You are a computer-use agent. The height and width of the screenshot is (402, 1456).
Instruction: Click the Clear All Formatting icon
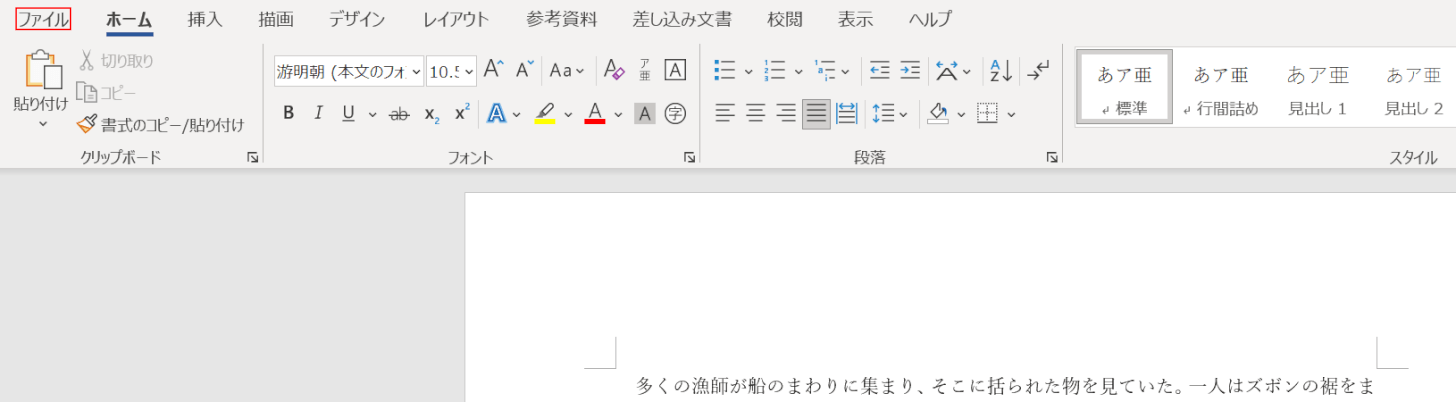click(x=612, y=71)
